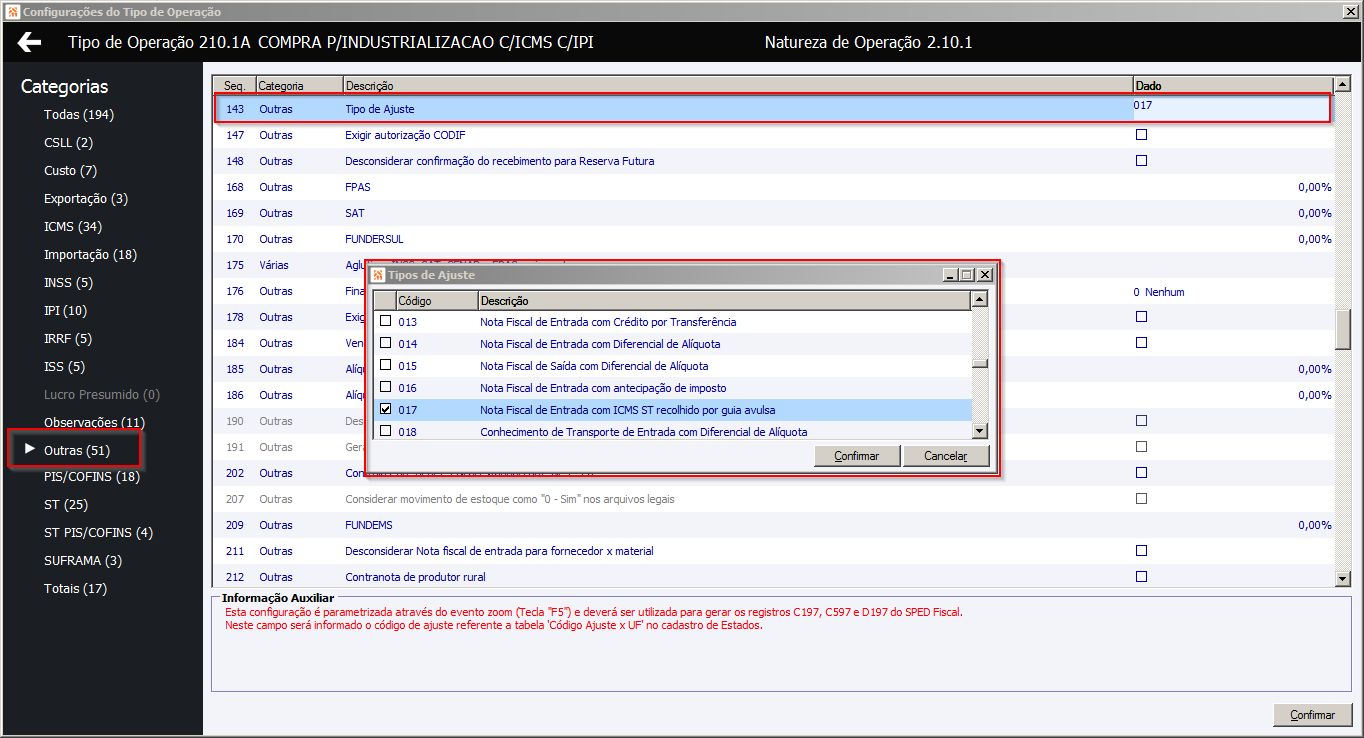
Task: Select the Observações (11) category
Action: coord(94,423)
